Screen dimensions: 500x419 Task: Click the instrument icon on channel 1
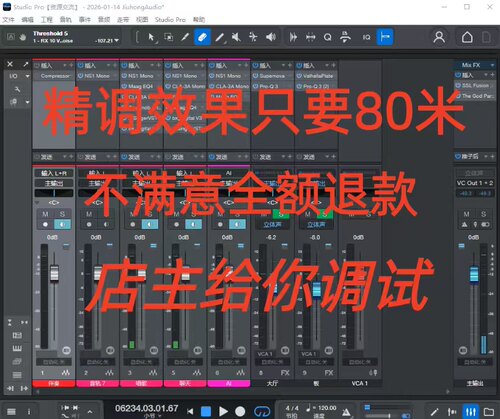pyautogui.click(x=66, y=373)
